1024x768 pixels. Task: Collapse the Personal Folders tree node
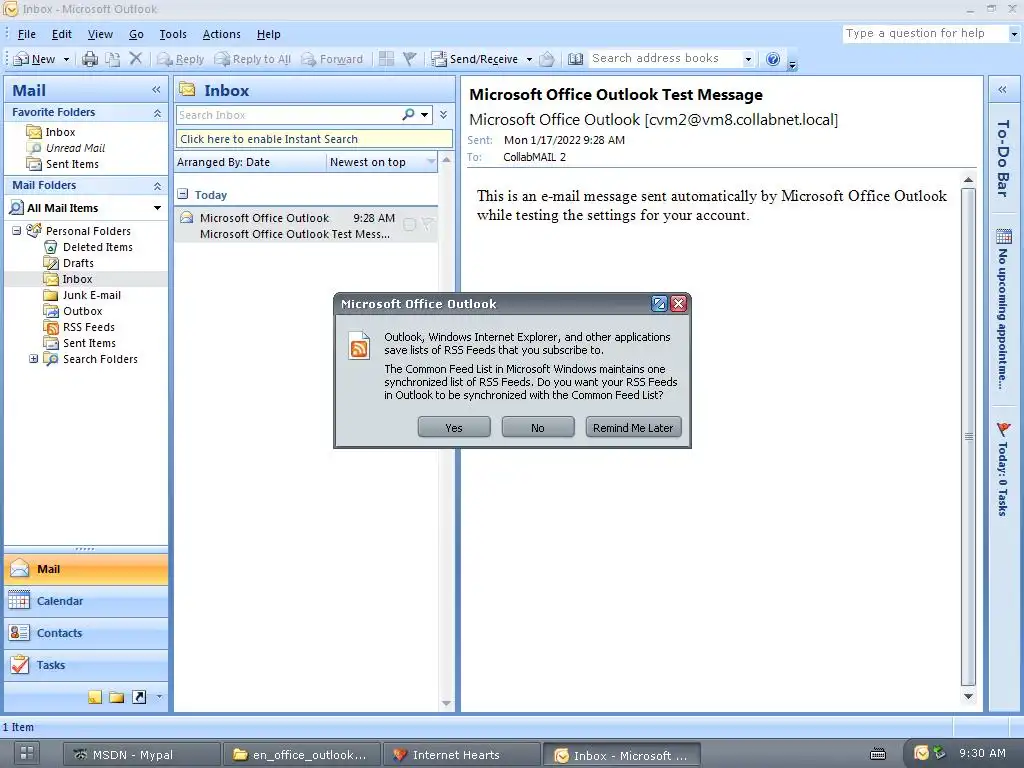pos(17,231)
